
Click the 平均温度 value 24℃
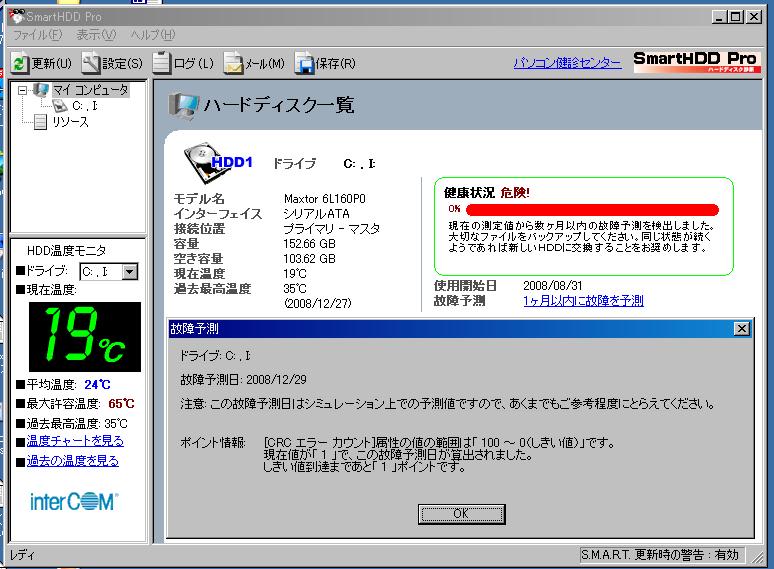coord(97,384)
